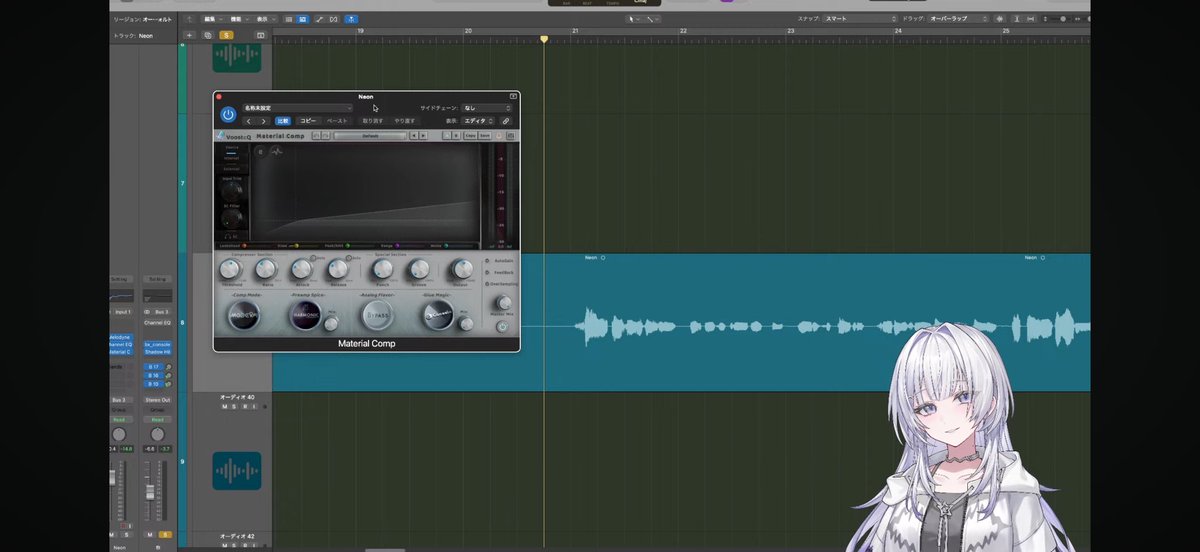Toggle the blue catch playhead icon
The image size is (1200, 552).
[x=352, y=18]
